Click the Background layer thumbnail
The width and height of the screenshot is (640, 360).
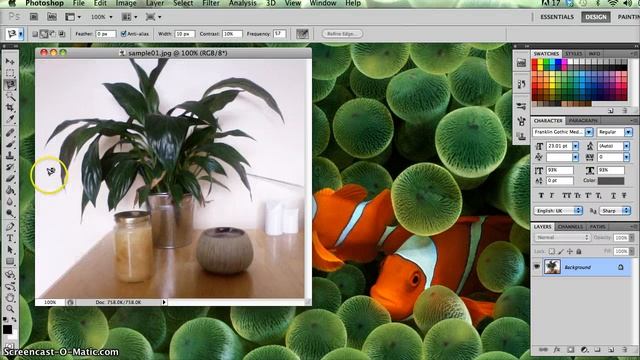[552, 267]
